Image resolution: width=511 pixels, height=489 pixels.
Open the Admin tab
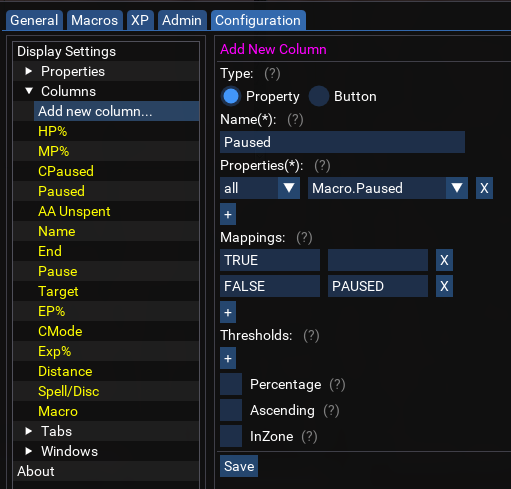click(x=182, y=20)
